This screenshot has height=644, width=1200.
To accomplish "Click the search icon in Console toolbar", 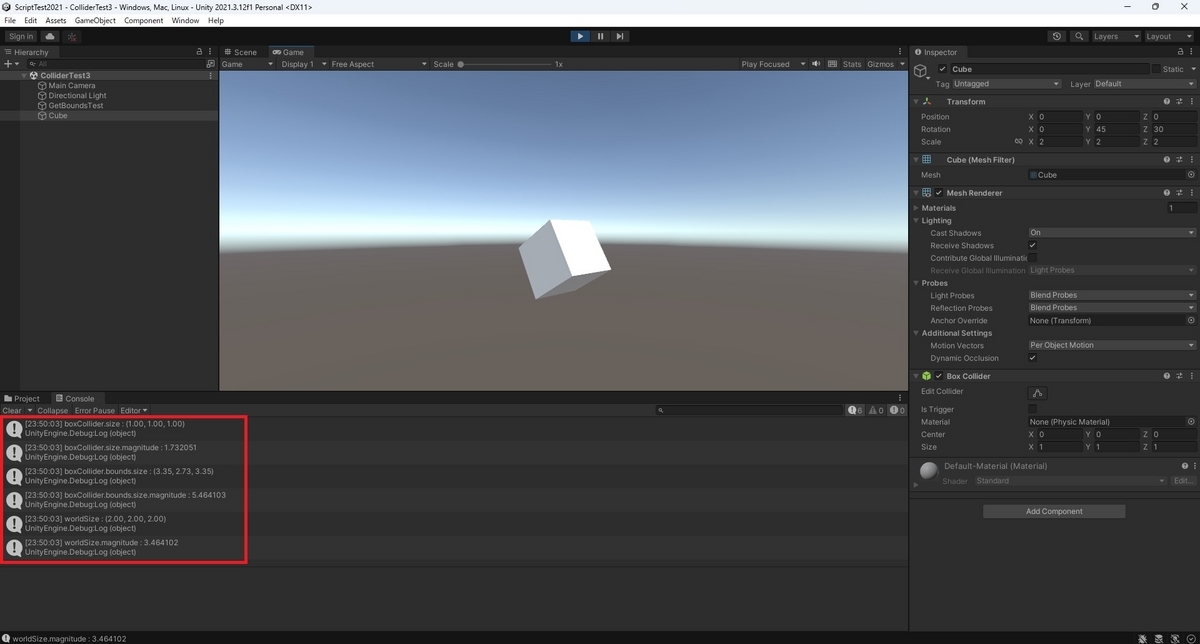I will coord(659,410).
